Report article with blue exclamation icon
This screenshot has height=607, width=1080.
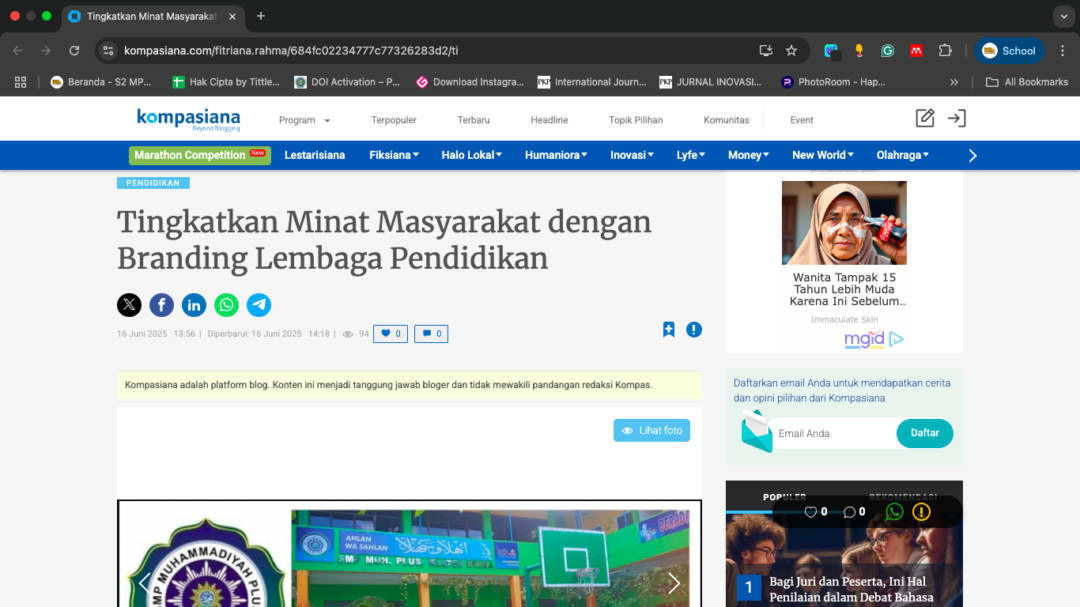tap(694, 330)
